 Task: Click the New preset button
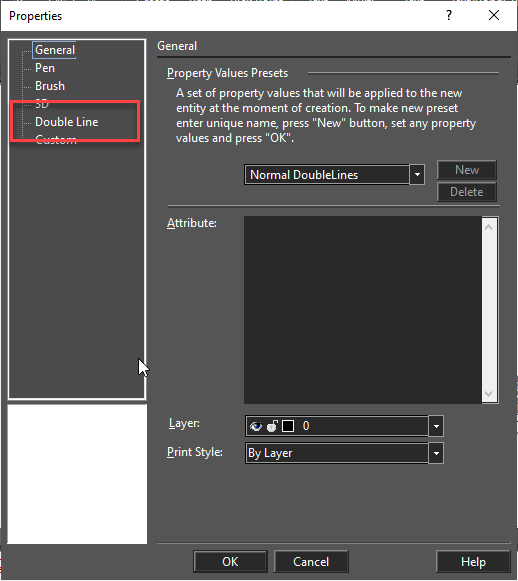467,170
